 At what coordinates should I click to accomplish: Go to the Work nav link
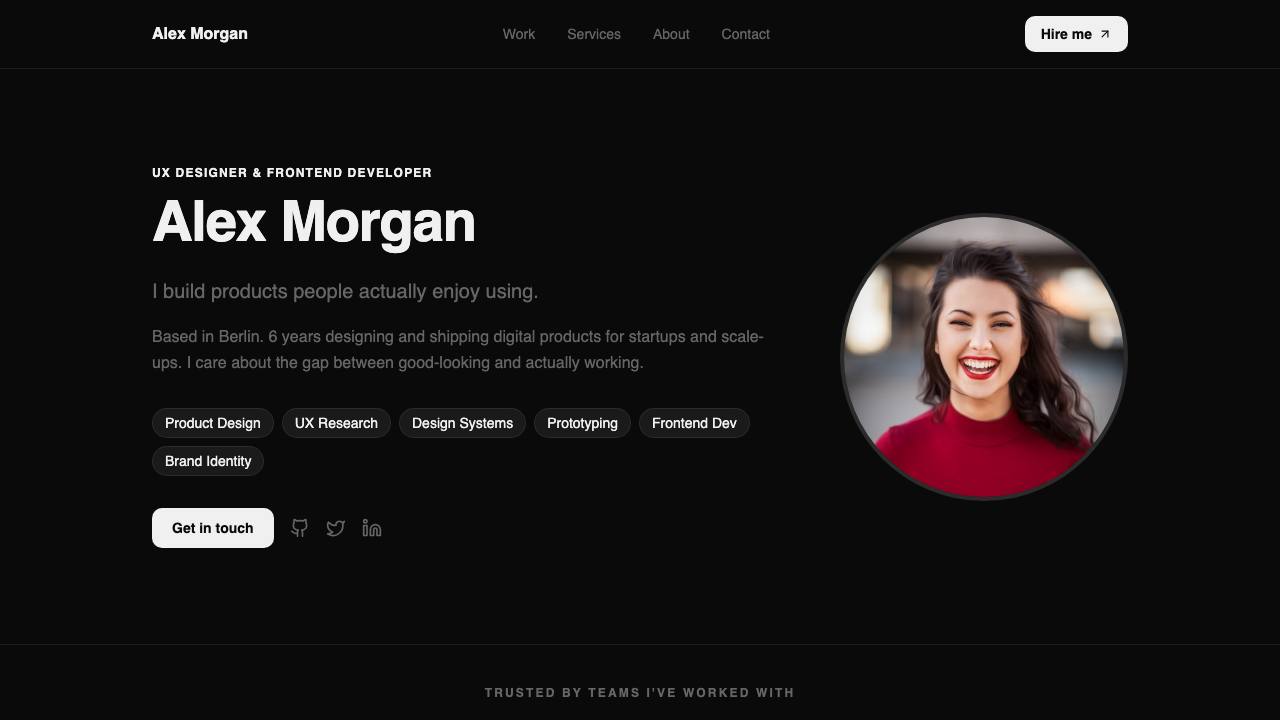(519, 34)
